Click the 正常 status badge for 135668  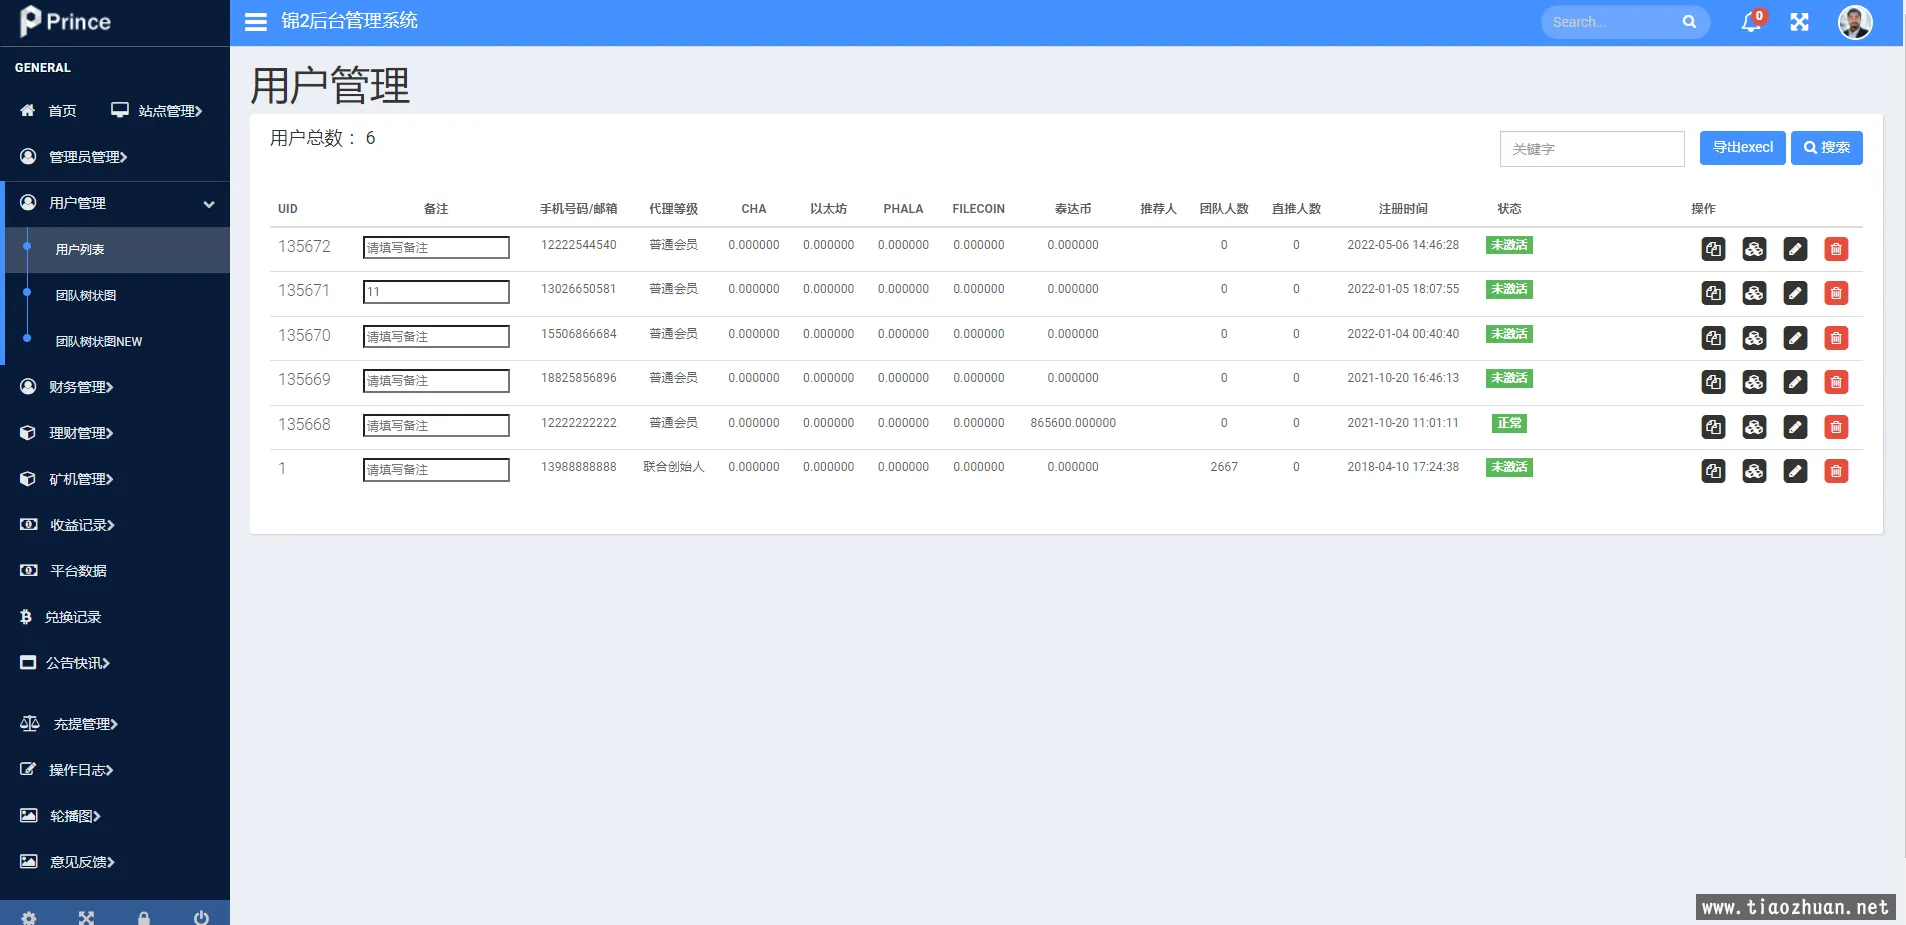click(x=1509, y=423)
